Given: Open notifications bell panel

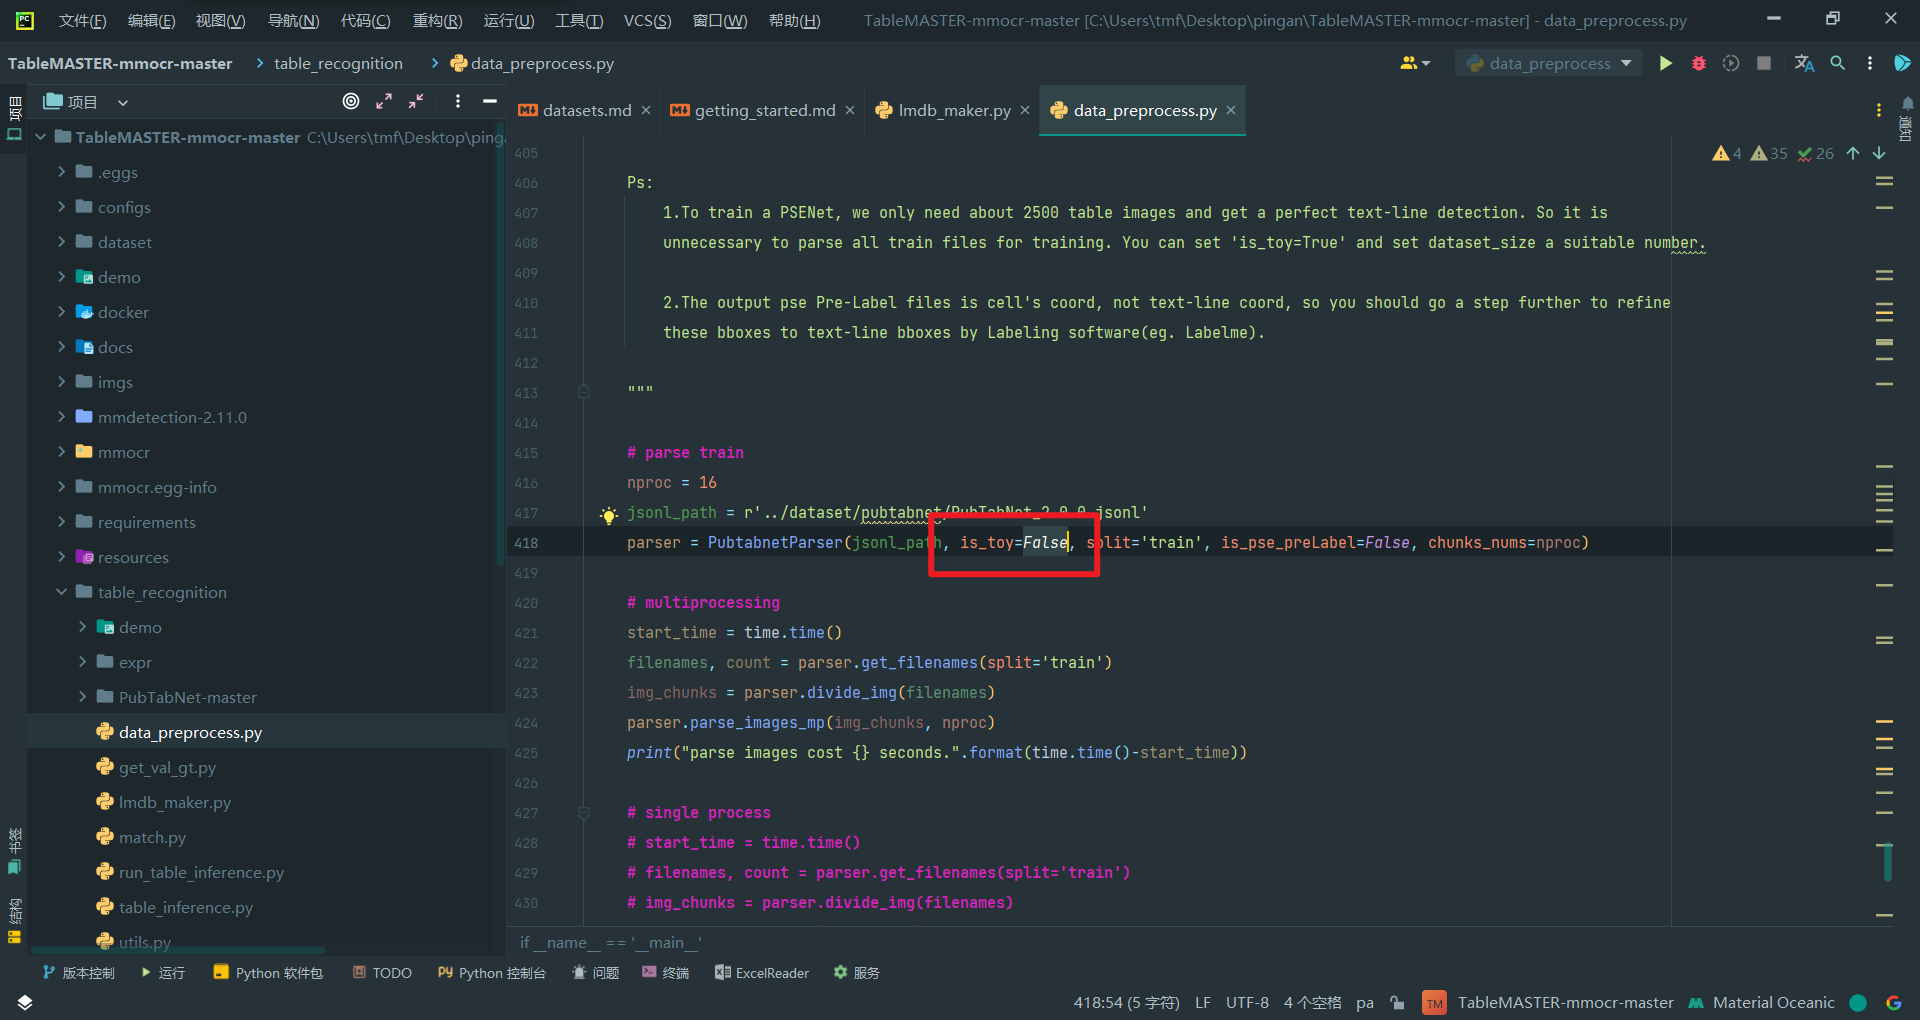Looking at the screenshot, I should click(x=1907, y=104).
